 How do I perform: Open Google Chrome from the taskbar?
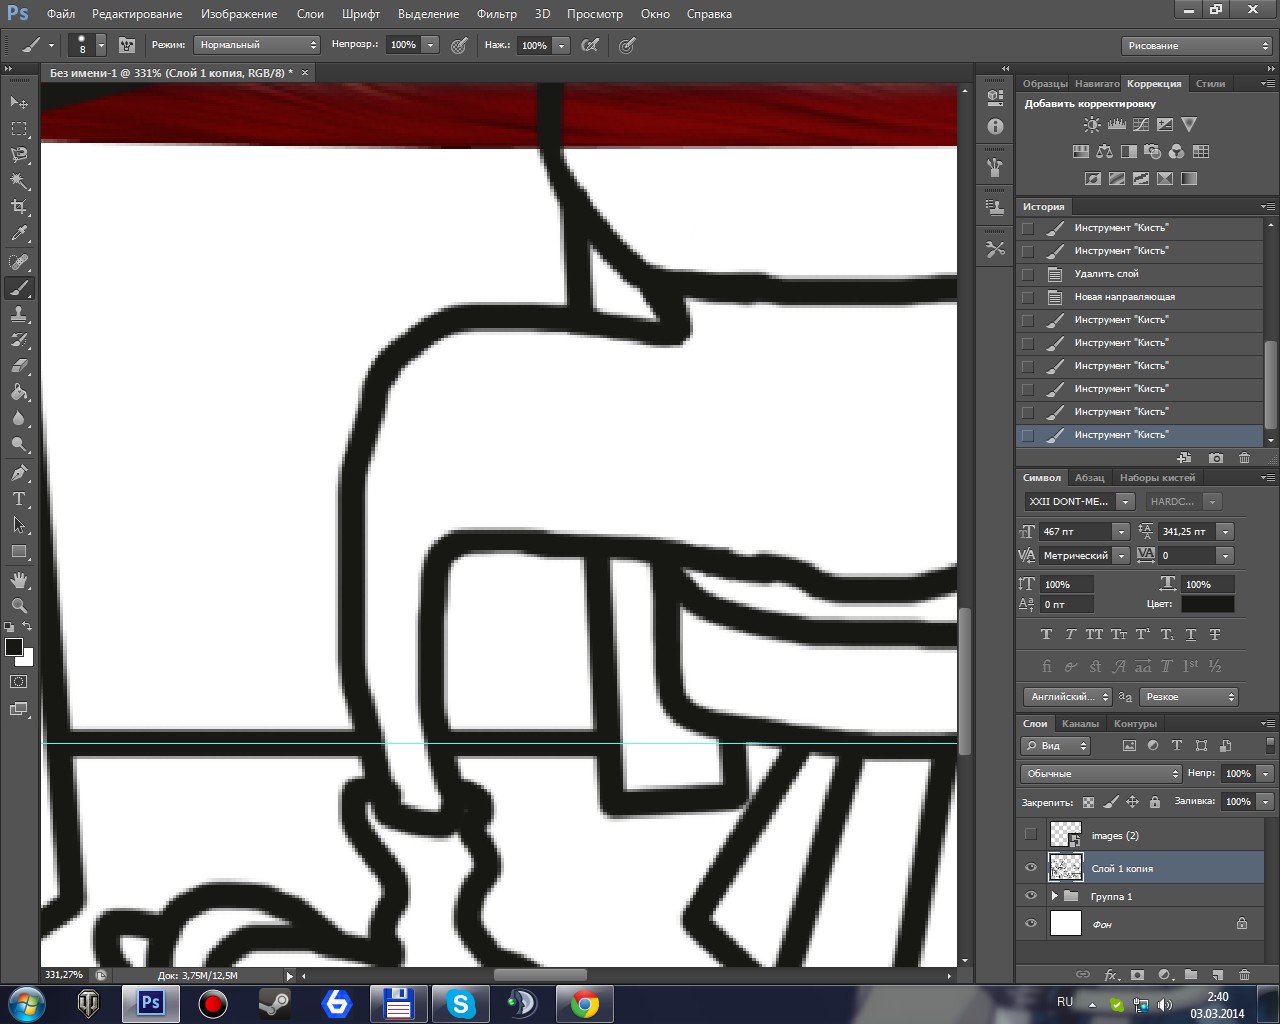pos(584,1004)
